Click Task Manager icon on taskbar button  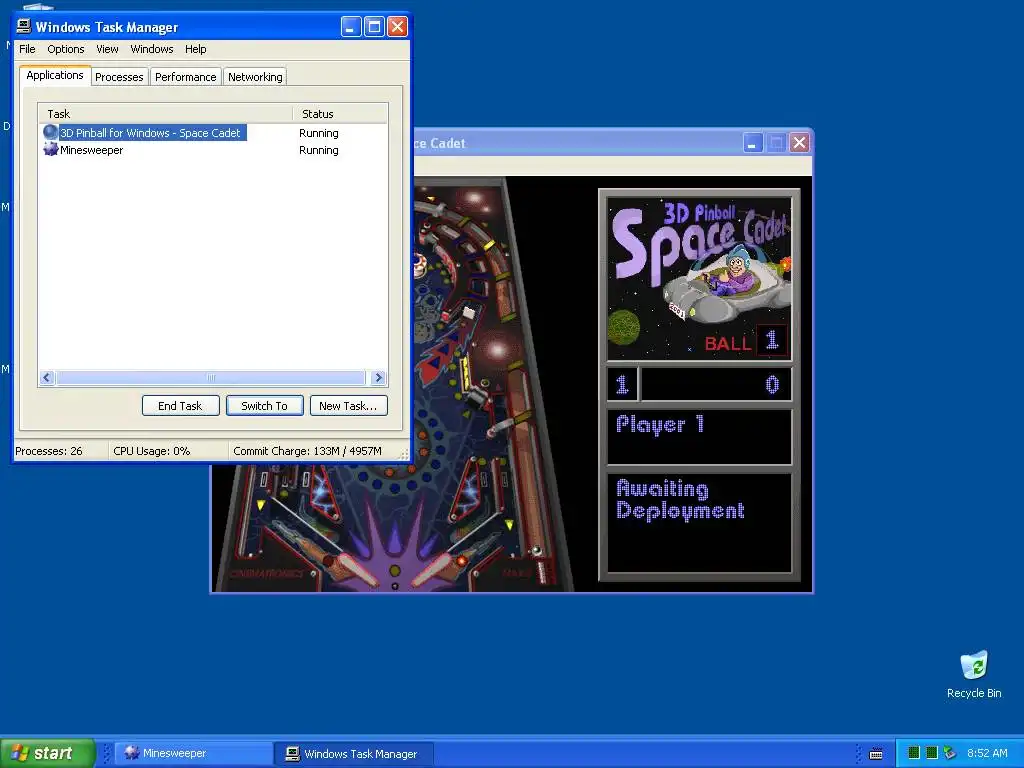293,754
